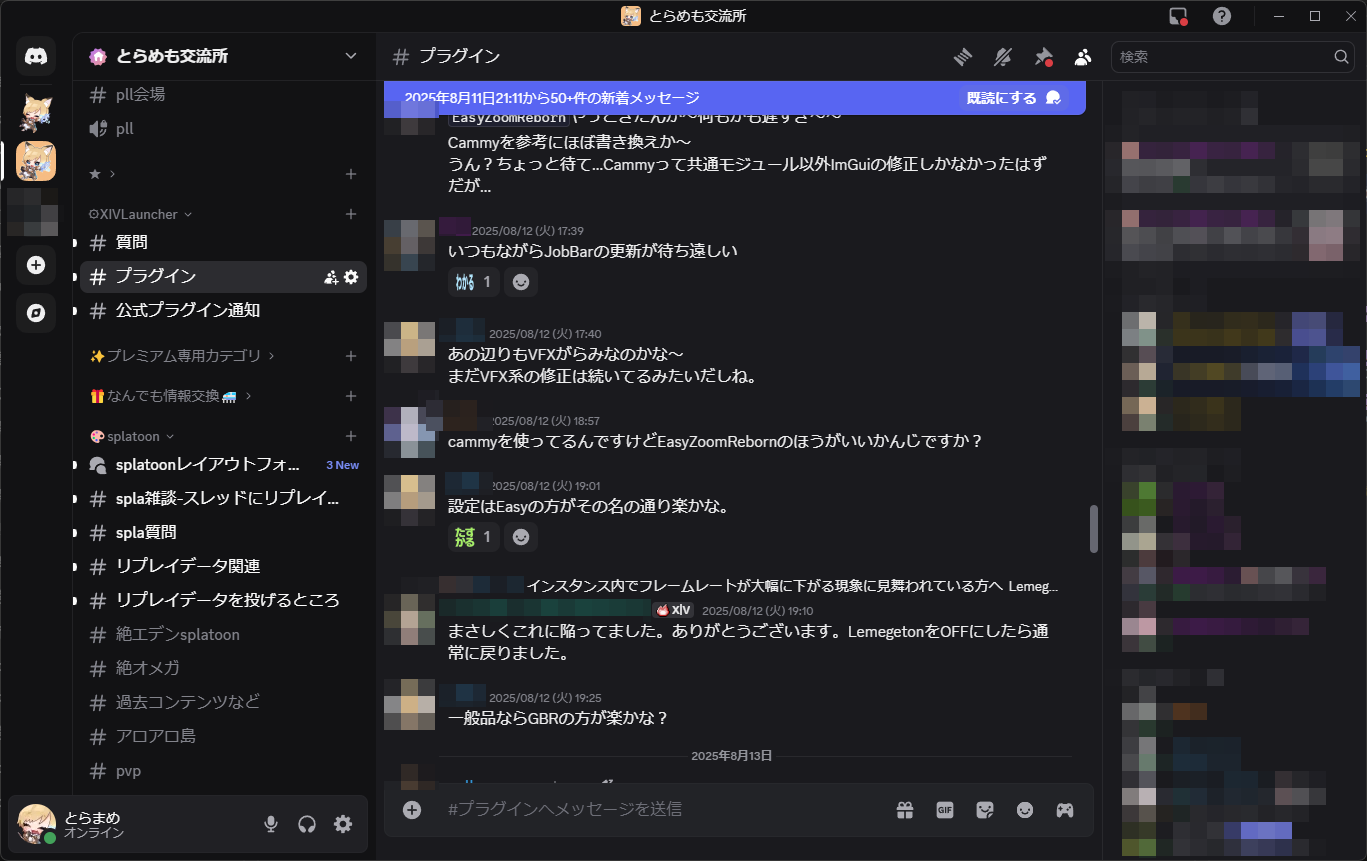1367x861 pixels.
Task: Click the chat scrollbar thumb
Action: 1094,529
